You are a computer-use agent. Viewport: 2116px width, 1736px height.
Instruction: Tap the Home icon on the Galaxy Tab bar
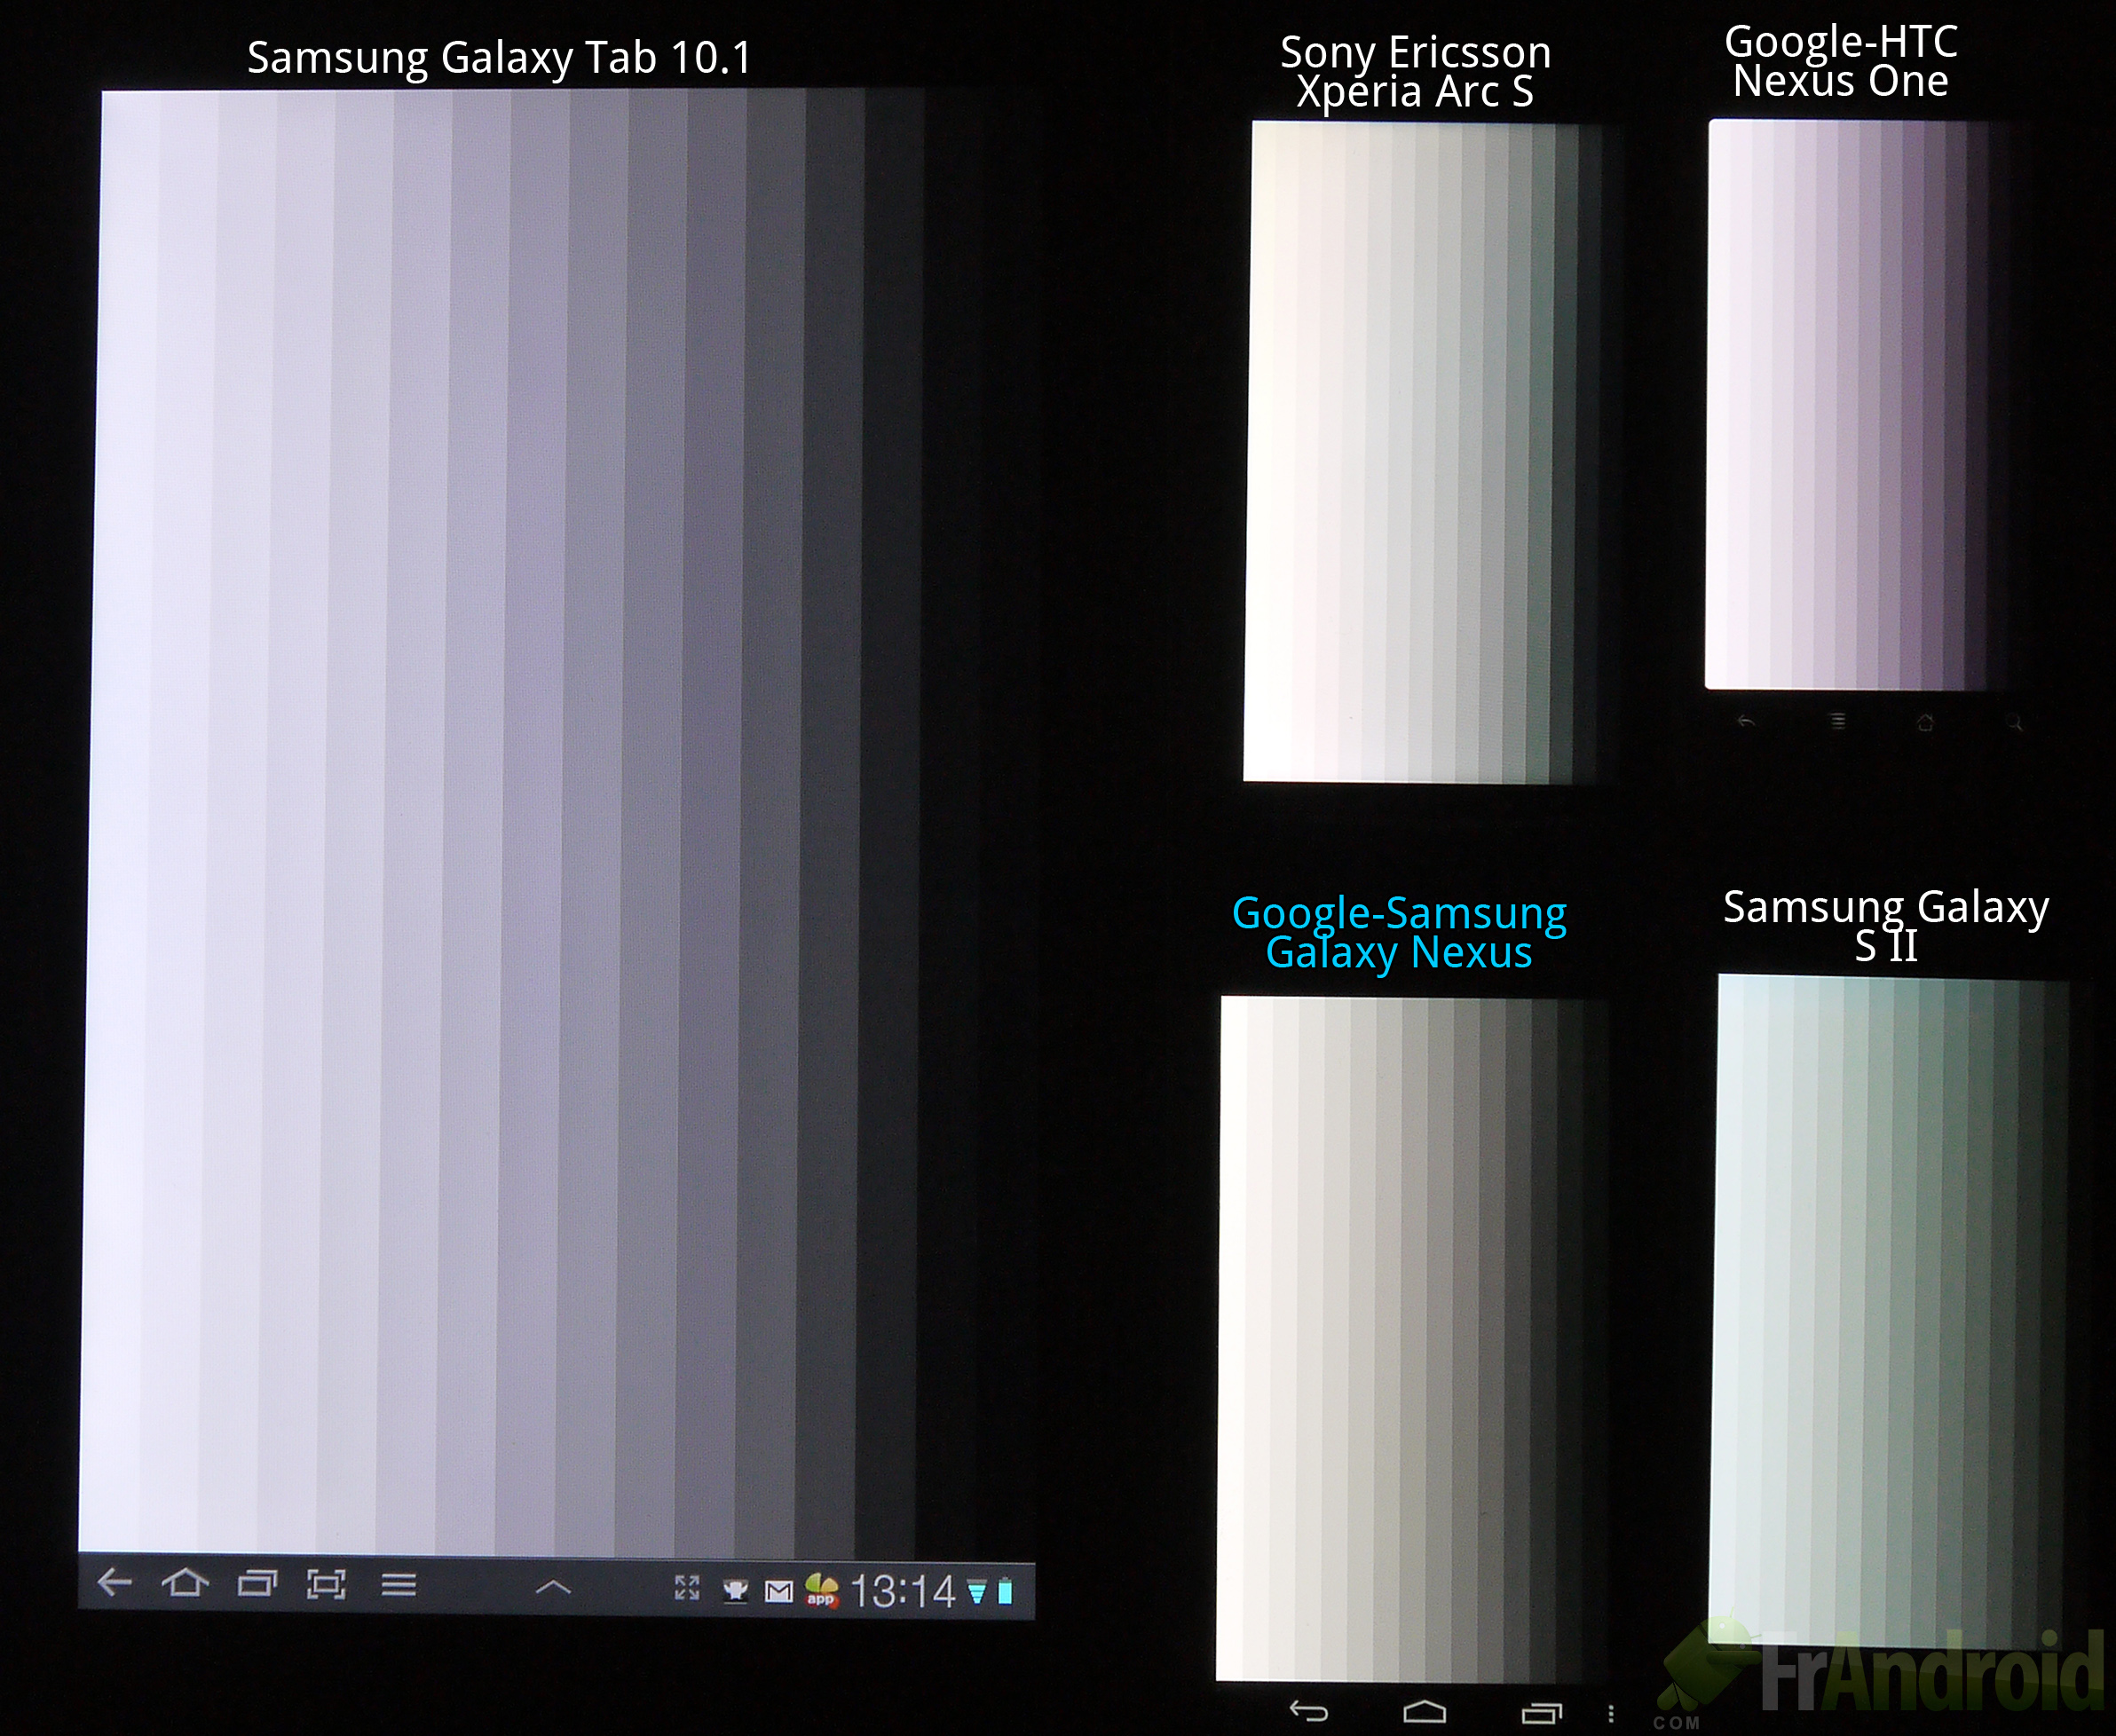coord(185,1583)
